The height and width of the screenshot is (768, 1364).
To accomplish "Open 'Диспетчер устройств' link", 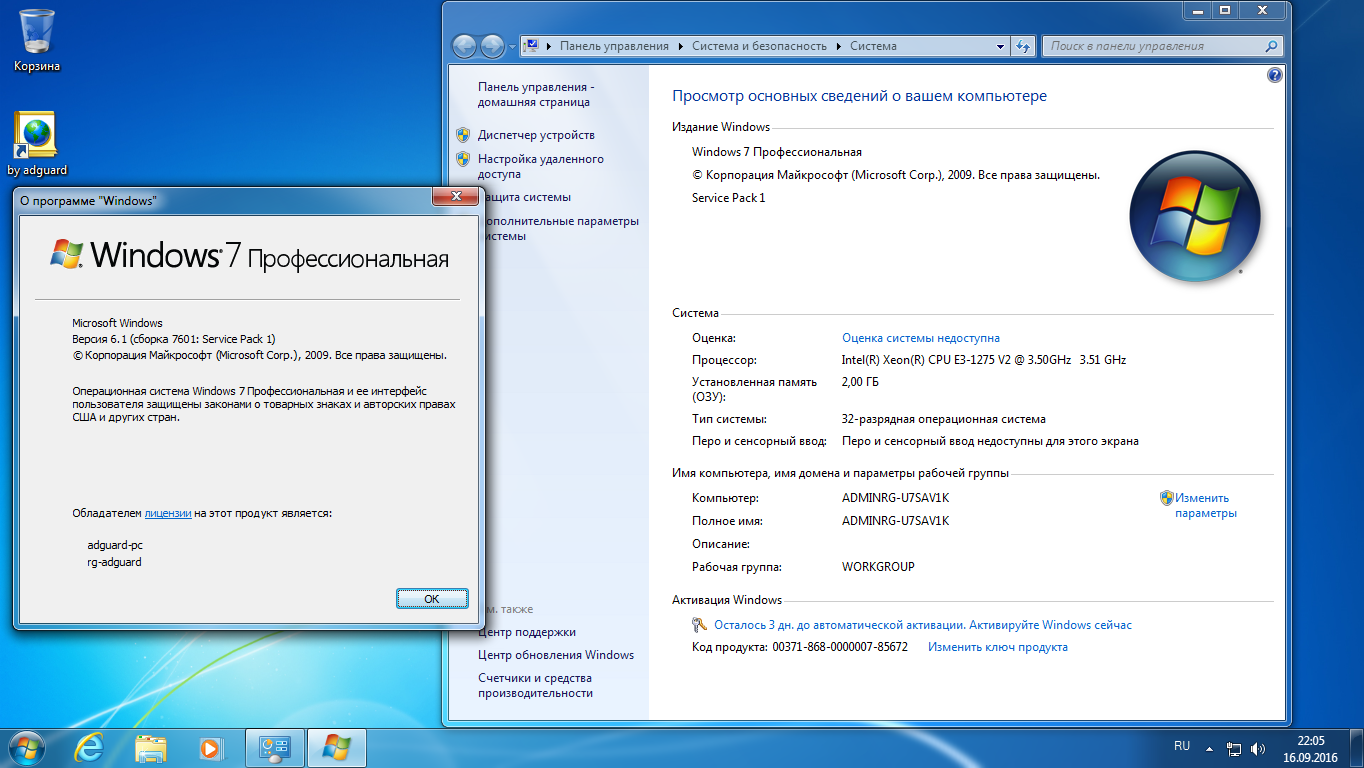I will coord(536,135).
